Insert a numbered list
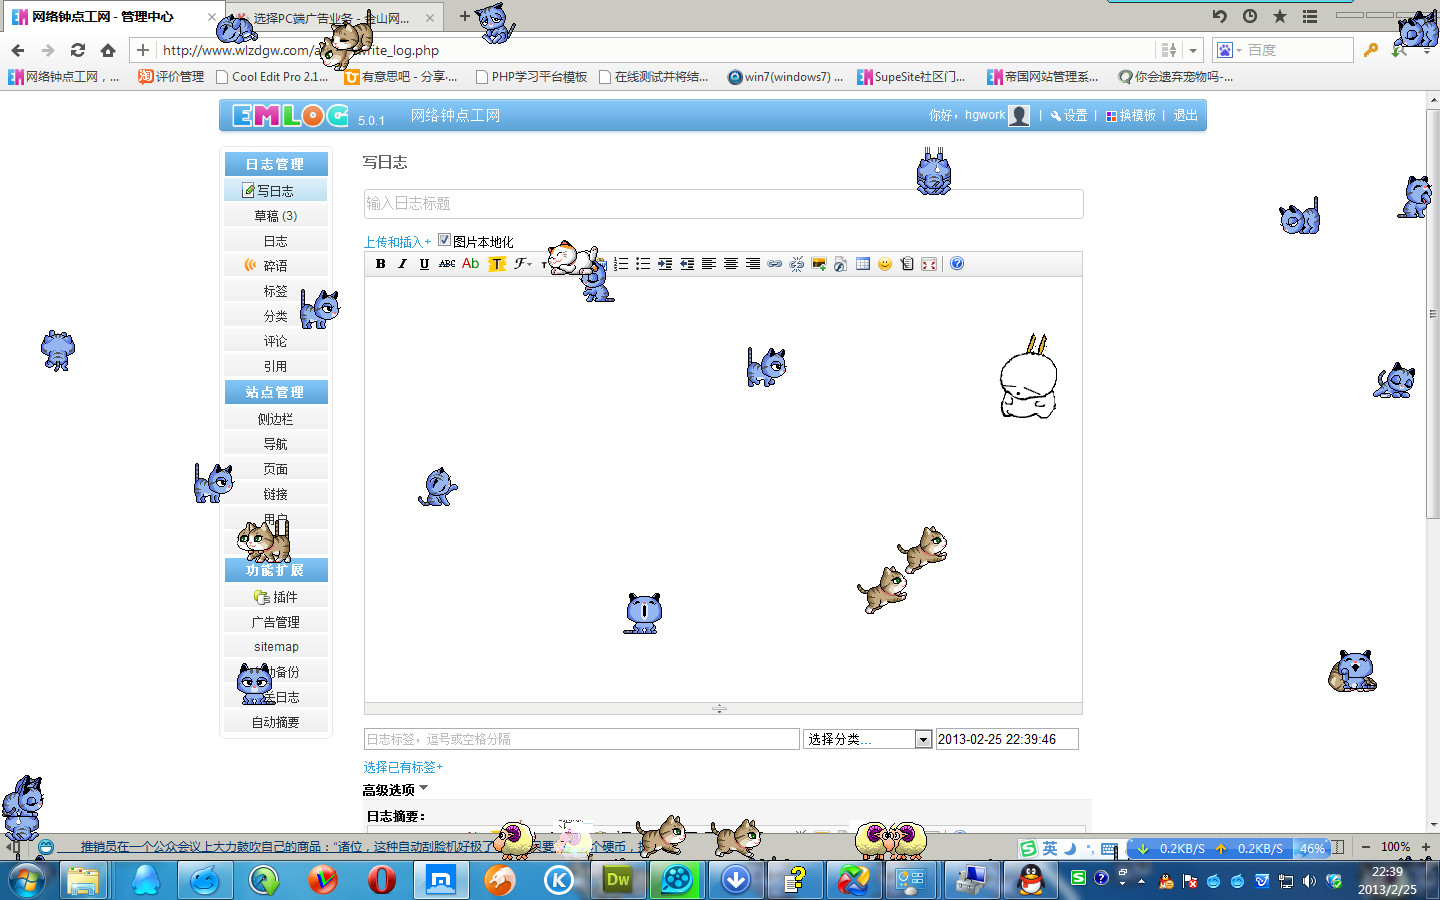The height and width of the screenshot is (900, 1440). (621, 264)
